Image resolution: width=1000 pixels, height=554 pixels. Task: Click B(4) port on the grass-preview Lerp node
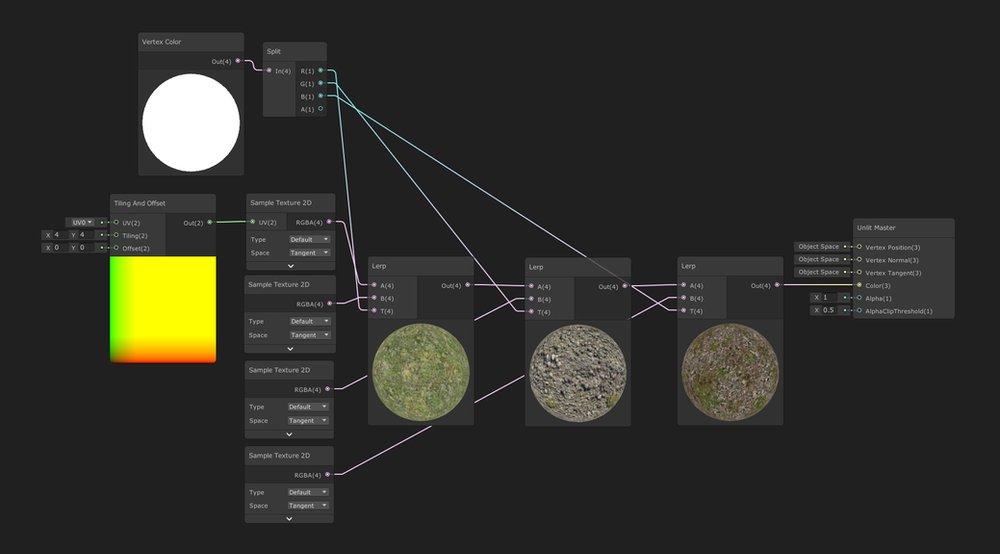pyautogui.click(x=374, y=298)
